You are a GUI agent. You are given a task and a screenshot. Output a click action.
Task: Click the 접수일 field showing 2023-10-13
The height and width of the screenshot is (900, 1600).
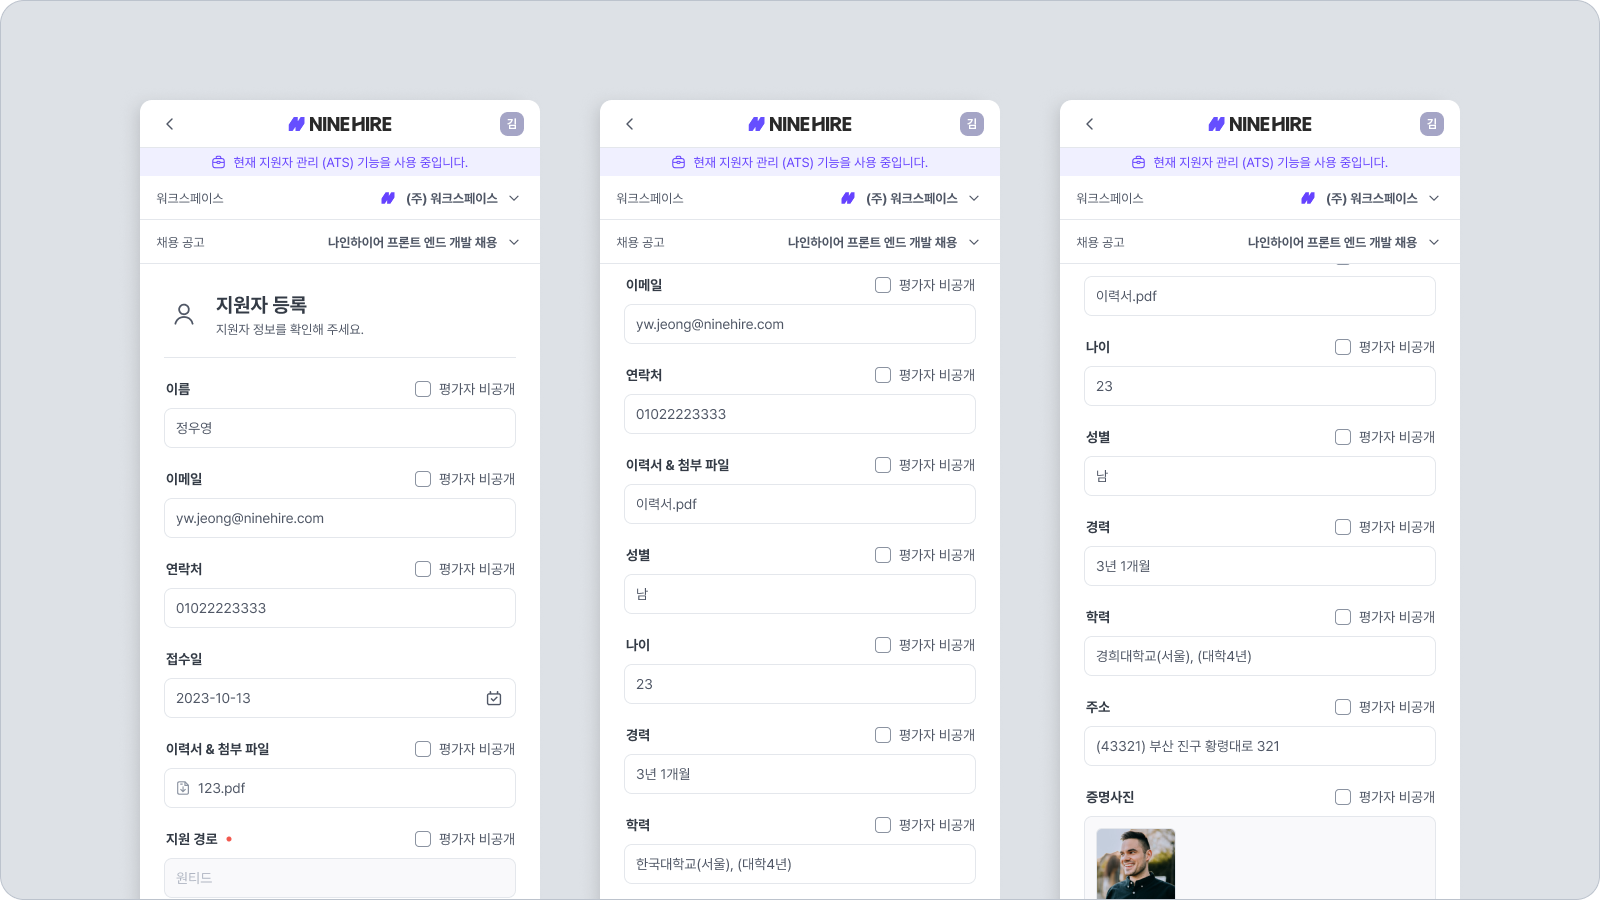[340, 698]
